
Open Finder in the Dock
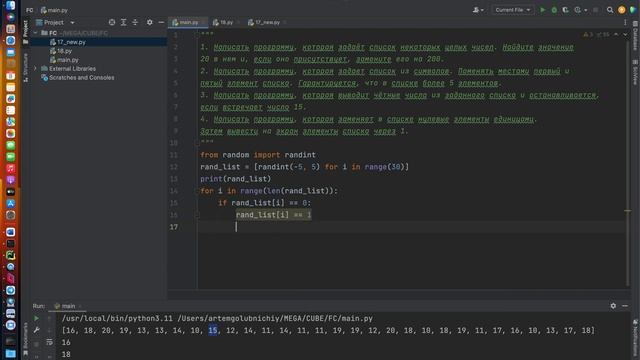tap(11, 5)
